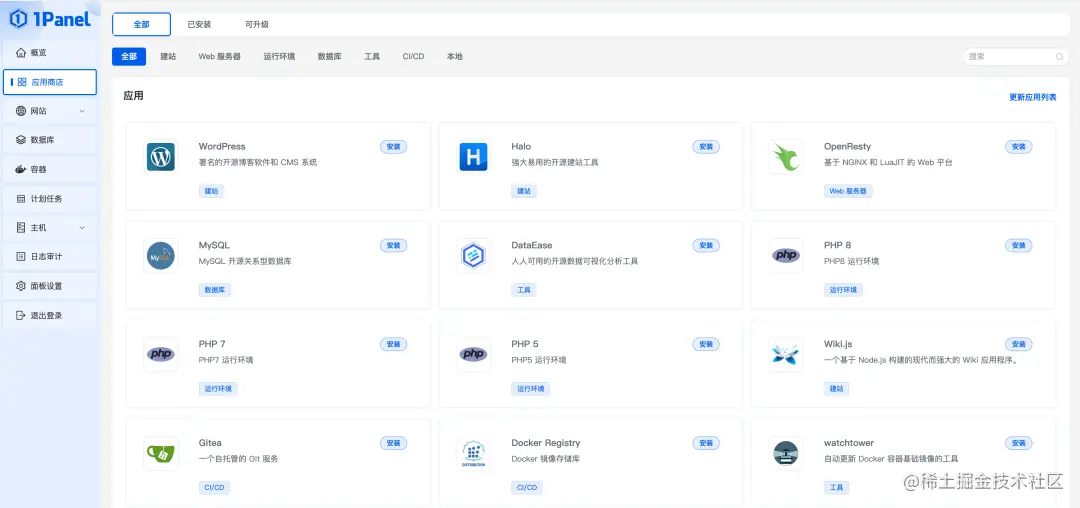Install Wiki.js with 安装 button
The width and height of the screenshot is (1080, 508).
pos(1019,343)
